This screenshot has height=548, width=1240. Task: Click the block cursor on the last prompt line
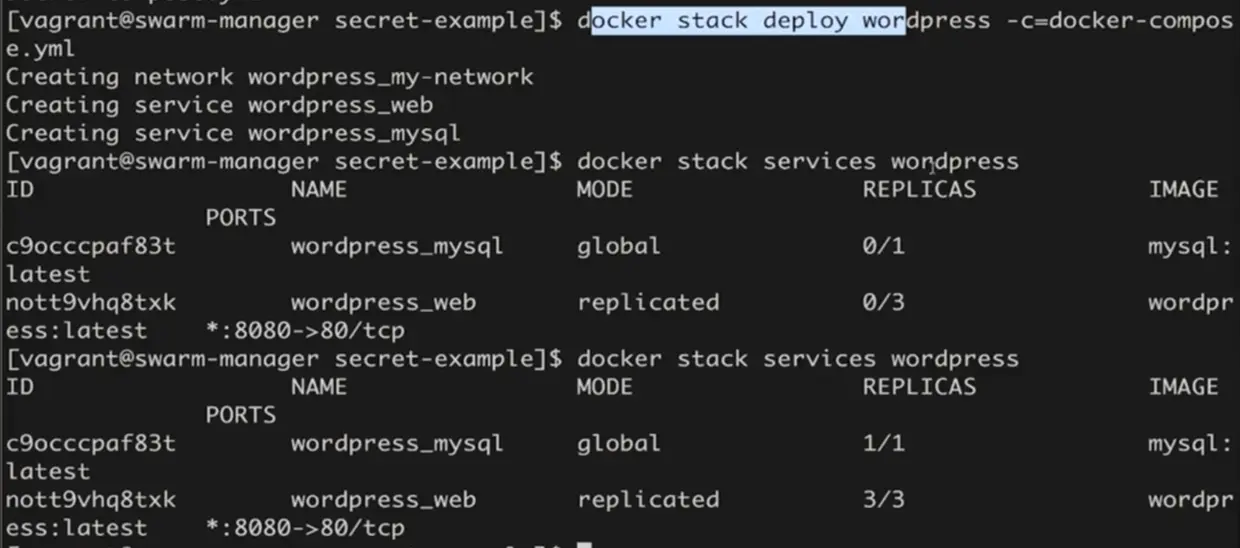click(x=586, y=544)
